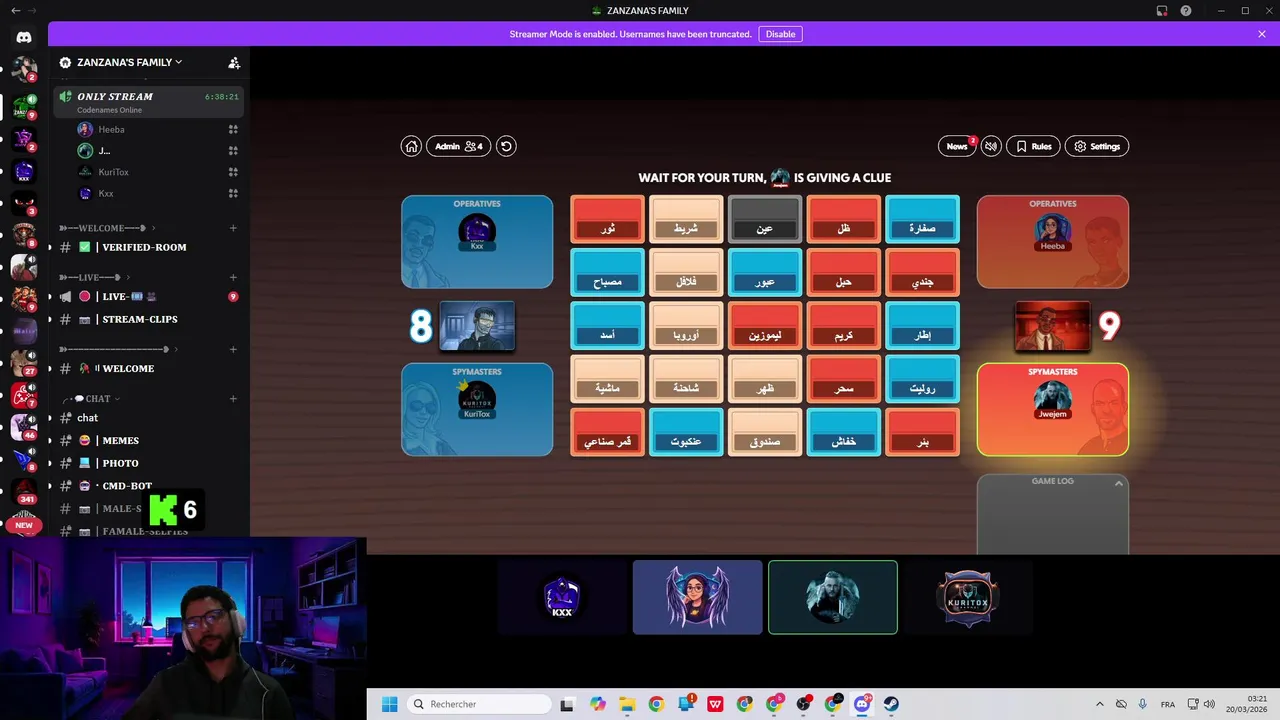Click the activity icon beside Heeba

coord(233,129)
